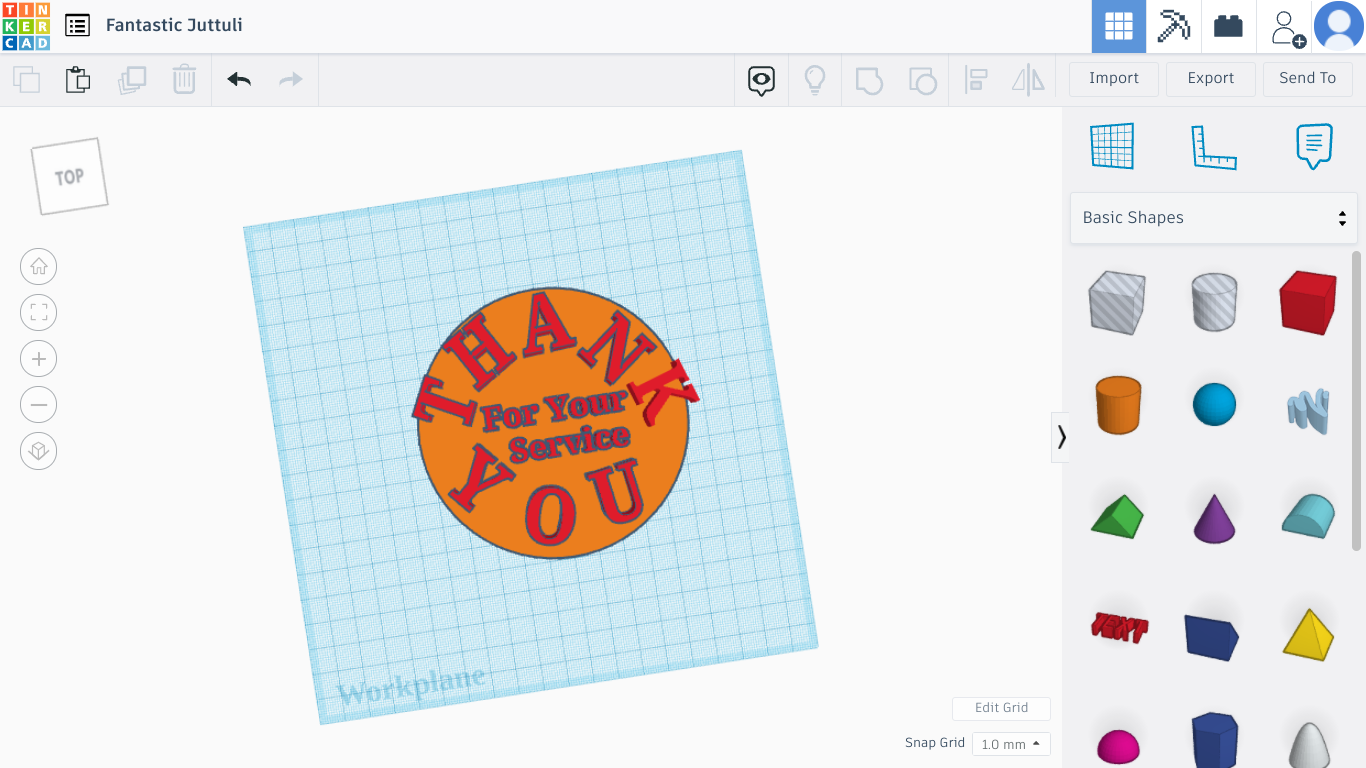Pick the striped Cylinder hole shape

point(1214,301)
